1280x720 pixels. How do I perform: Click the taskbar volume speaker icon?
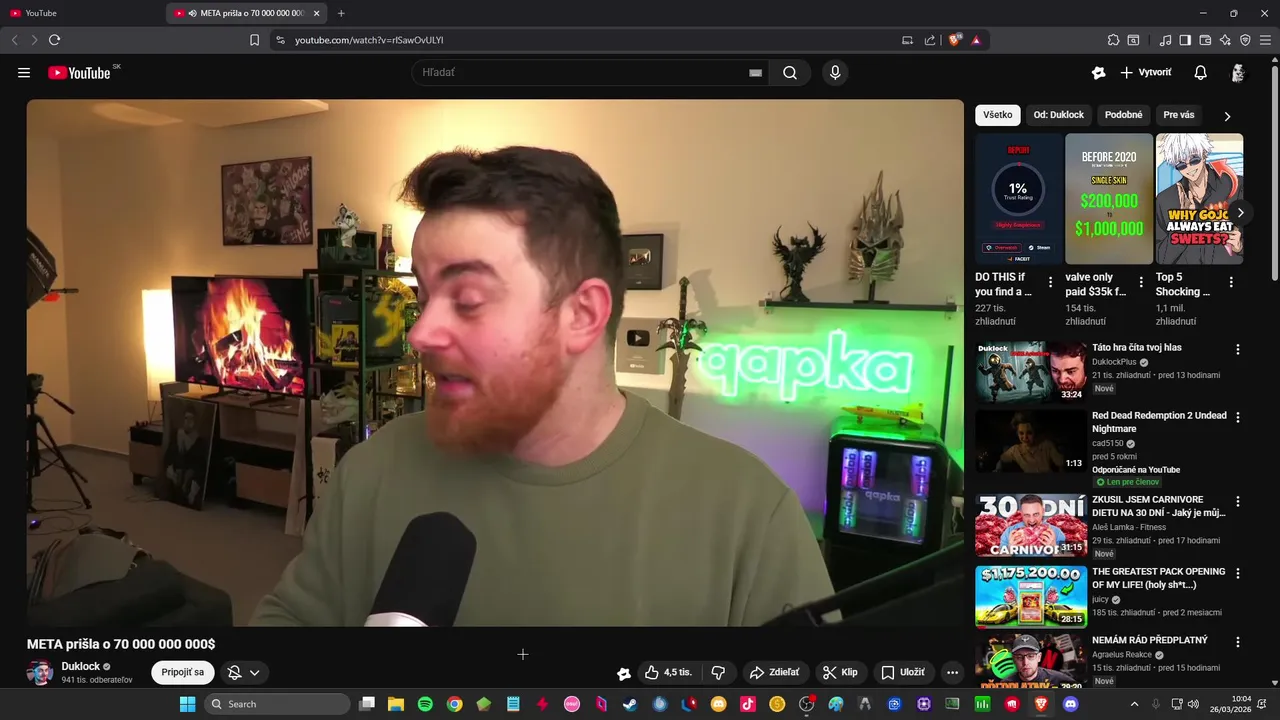click(x=1193, y=704)
